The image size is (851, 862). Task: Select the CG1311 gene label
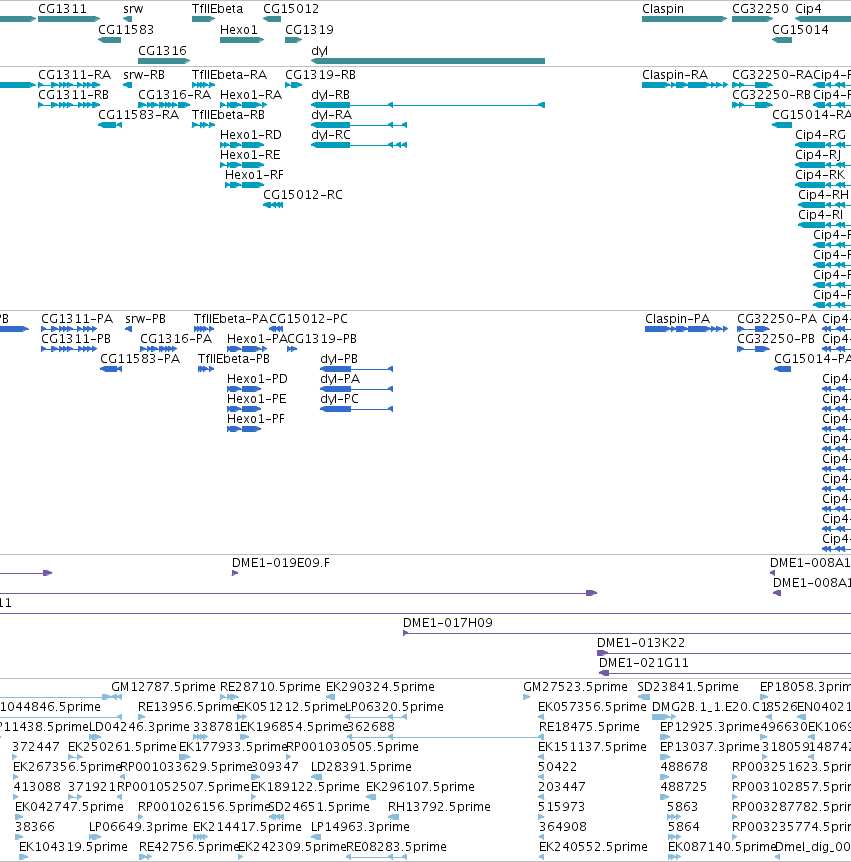pyautogui.click(x=62, y=9)
